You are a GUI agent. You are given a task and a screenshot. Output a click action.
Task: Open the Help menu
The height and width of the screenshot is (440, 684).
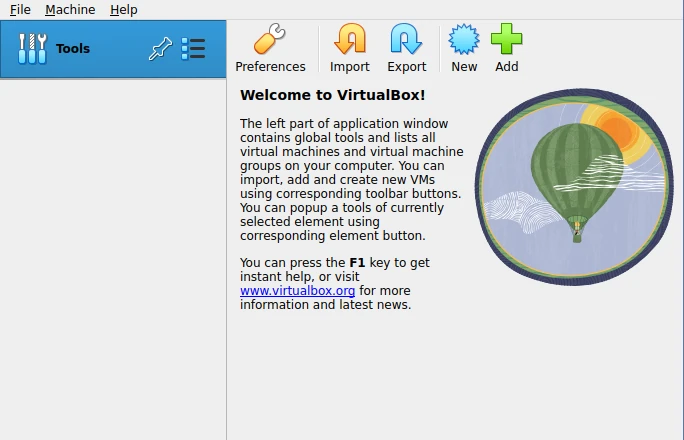click(x=124, y=9)
